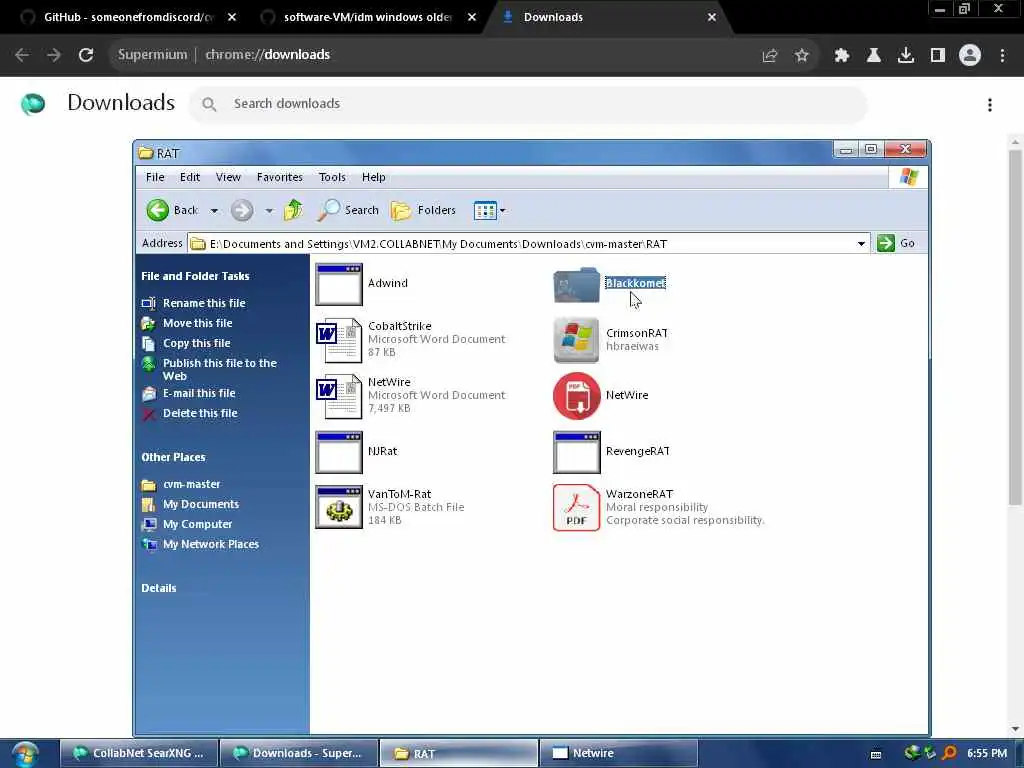Open the Views icon in toolbar
This screenshot has height=768, width=1024.
point(485,210)
